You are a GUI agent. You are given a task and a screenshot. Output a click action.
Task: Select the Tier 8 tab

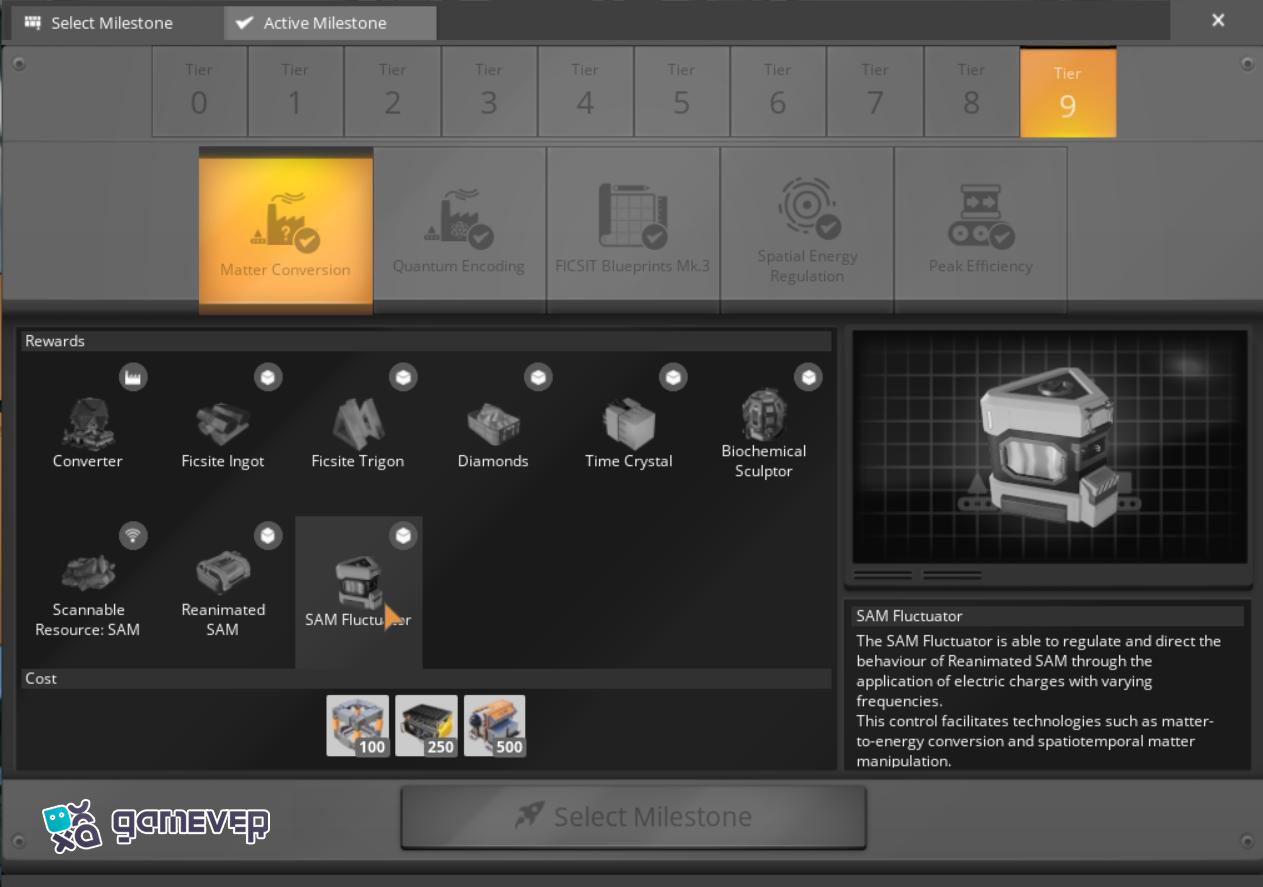971,92
